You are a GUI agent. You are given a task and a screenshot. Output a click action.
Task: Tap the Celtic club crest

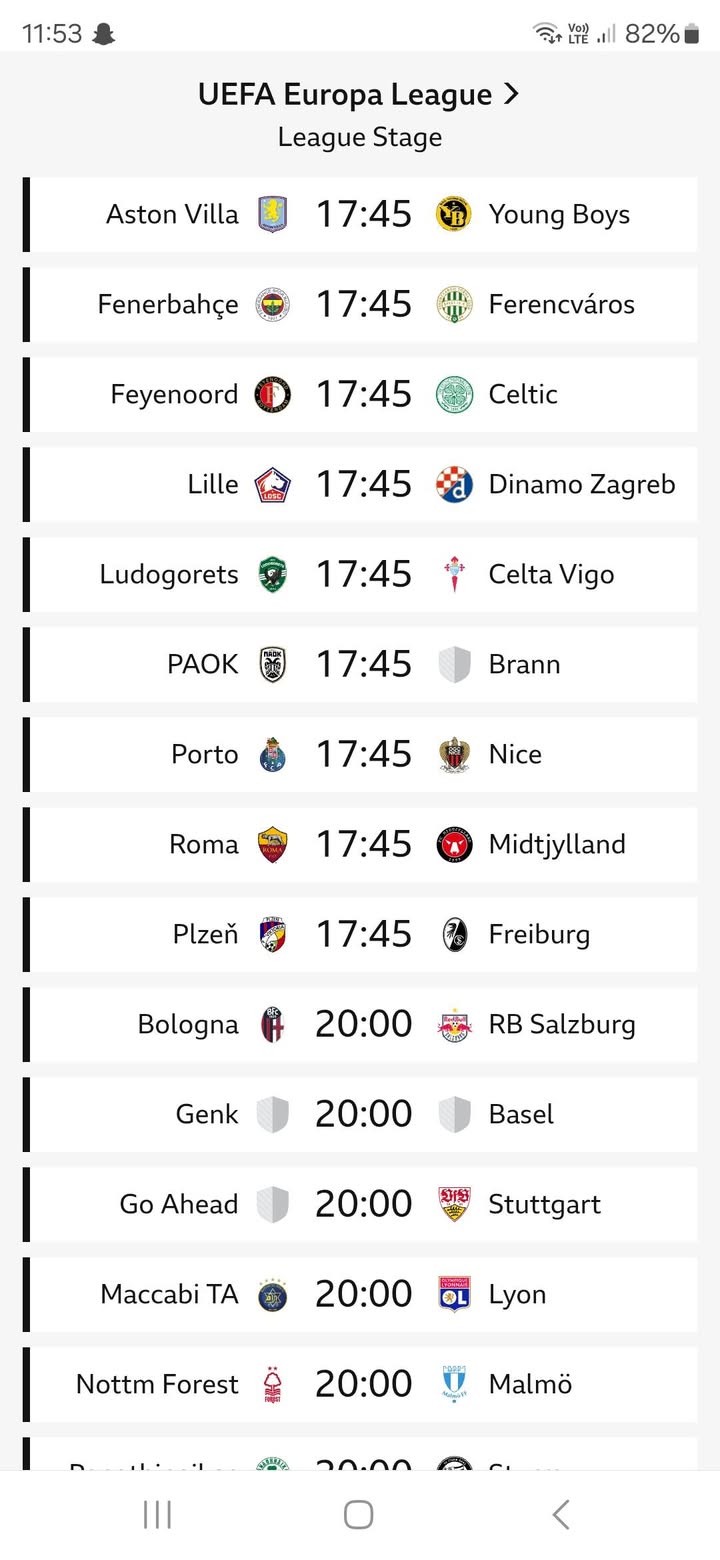pos(454,394)
